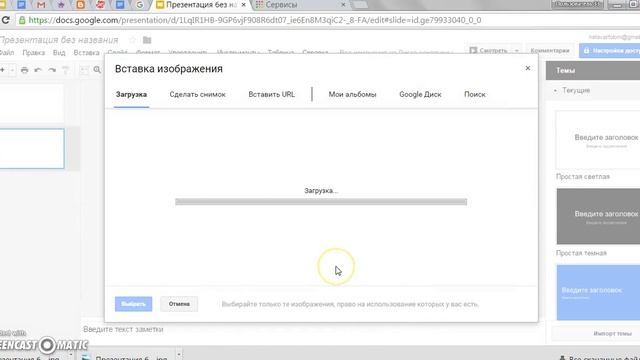Switch to the Blogger browser tab
Viewport: 640px width, 360px height.
pyautogui.click(x=80, y=5)
